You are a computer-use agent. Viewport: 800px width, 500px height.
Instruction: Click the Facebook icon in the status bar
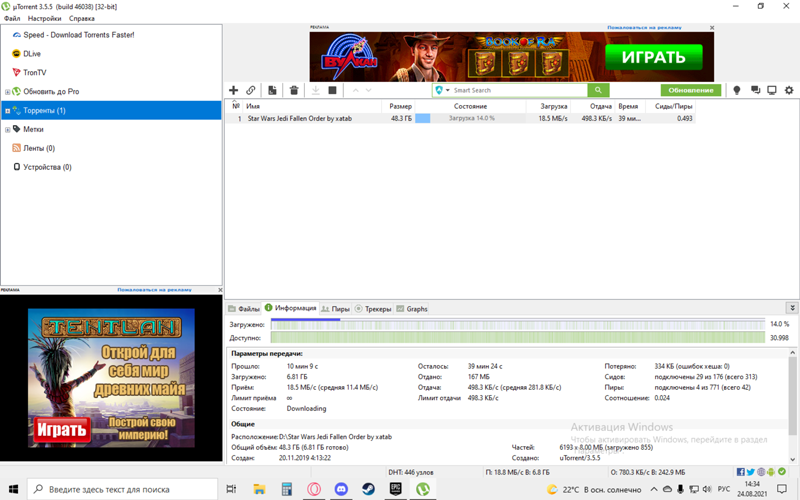[x=740, y=472]
